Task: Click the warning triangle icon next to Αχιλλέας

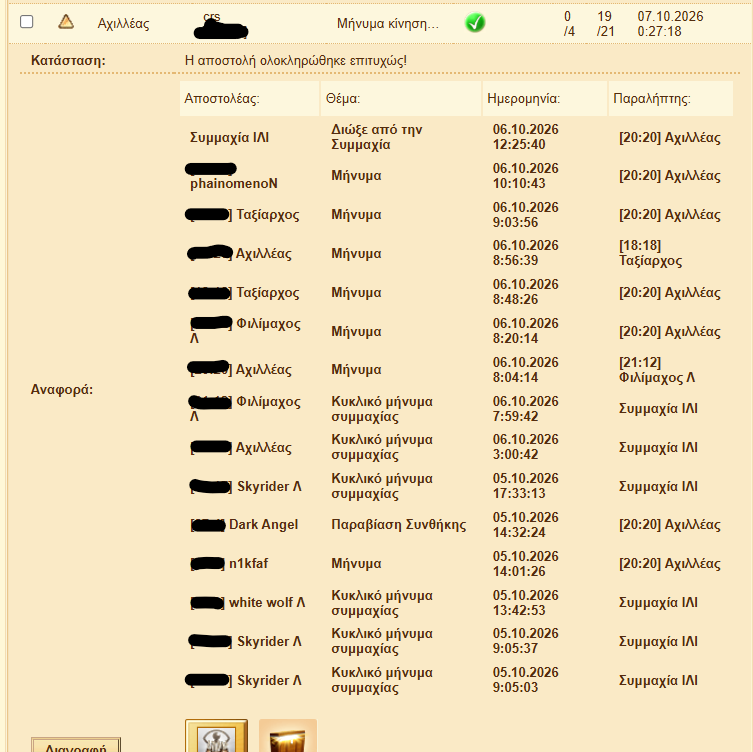Action: point(66,22)
